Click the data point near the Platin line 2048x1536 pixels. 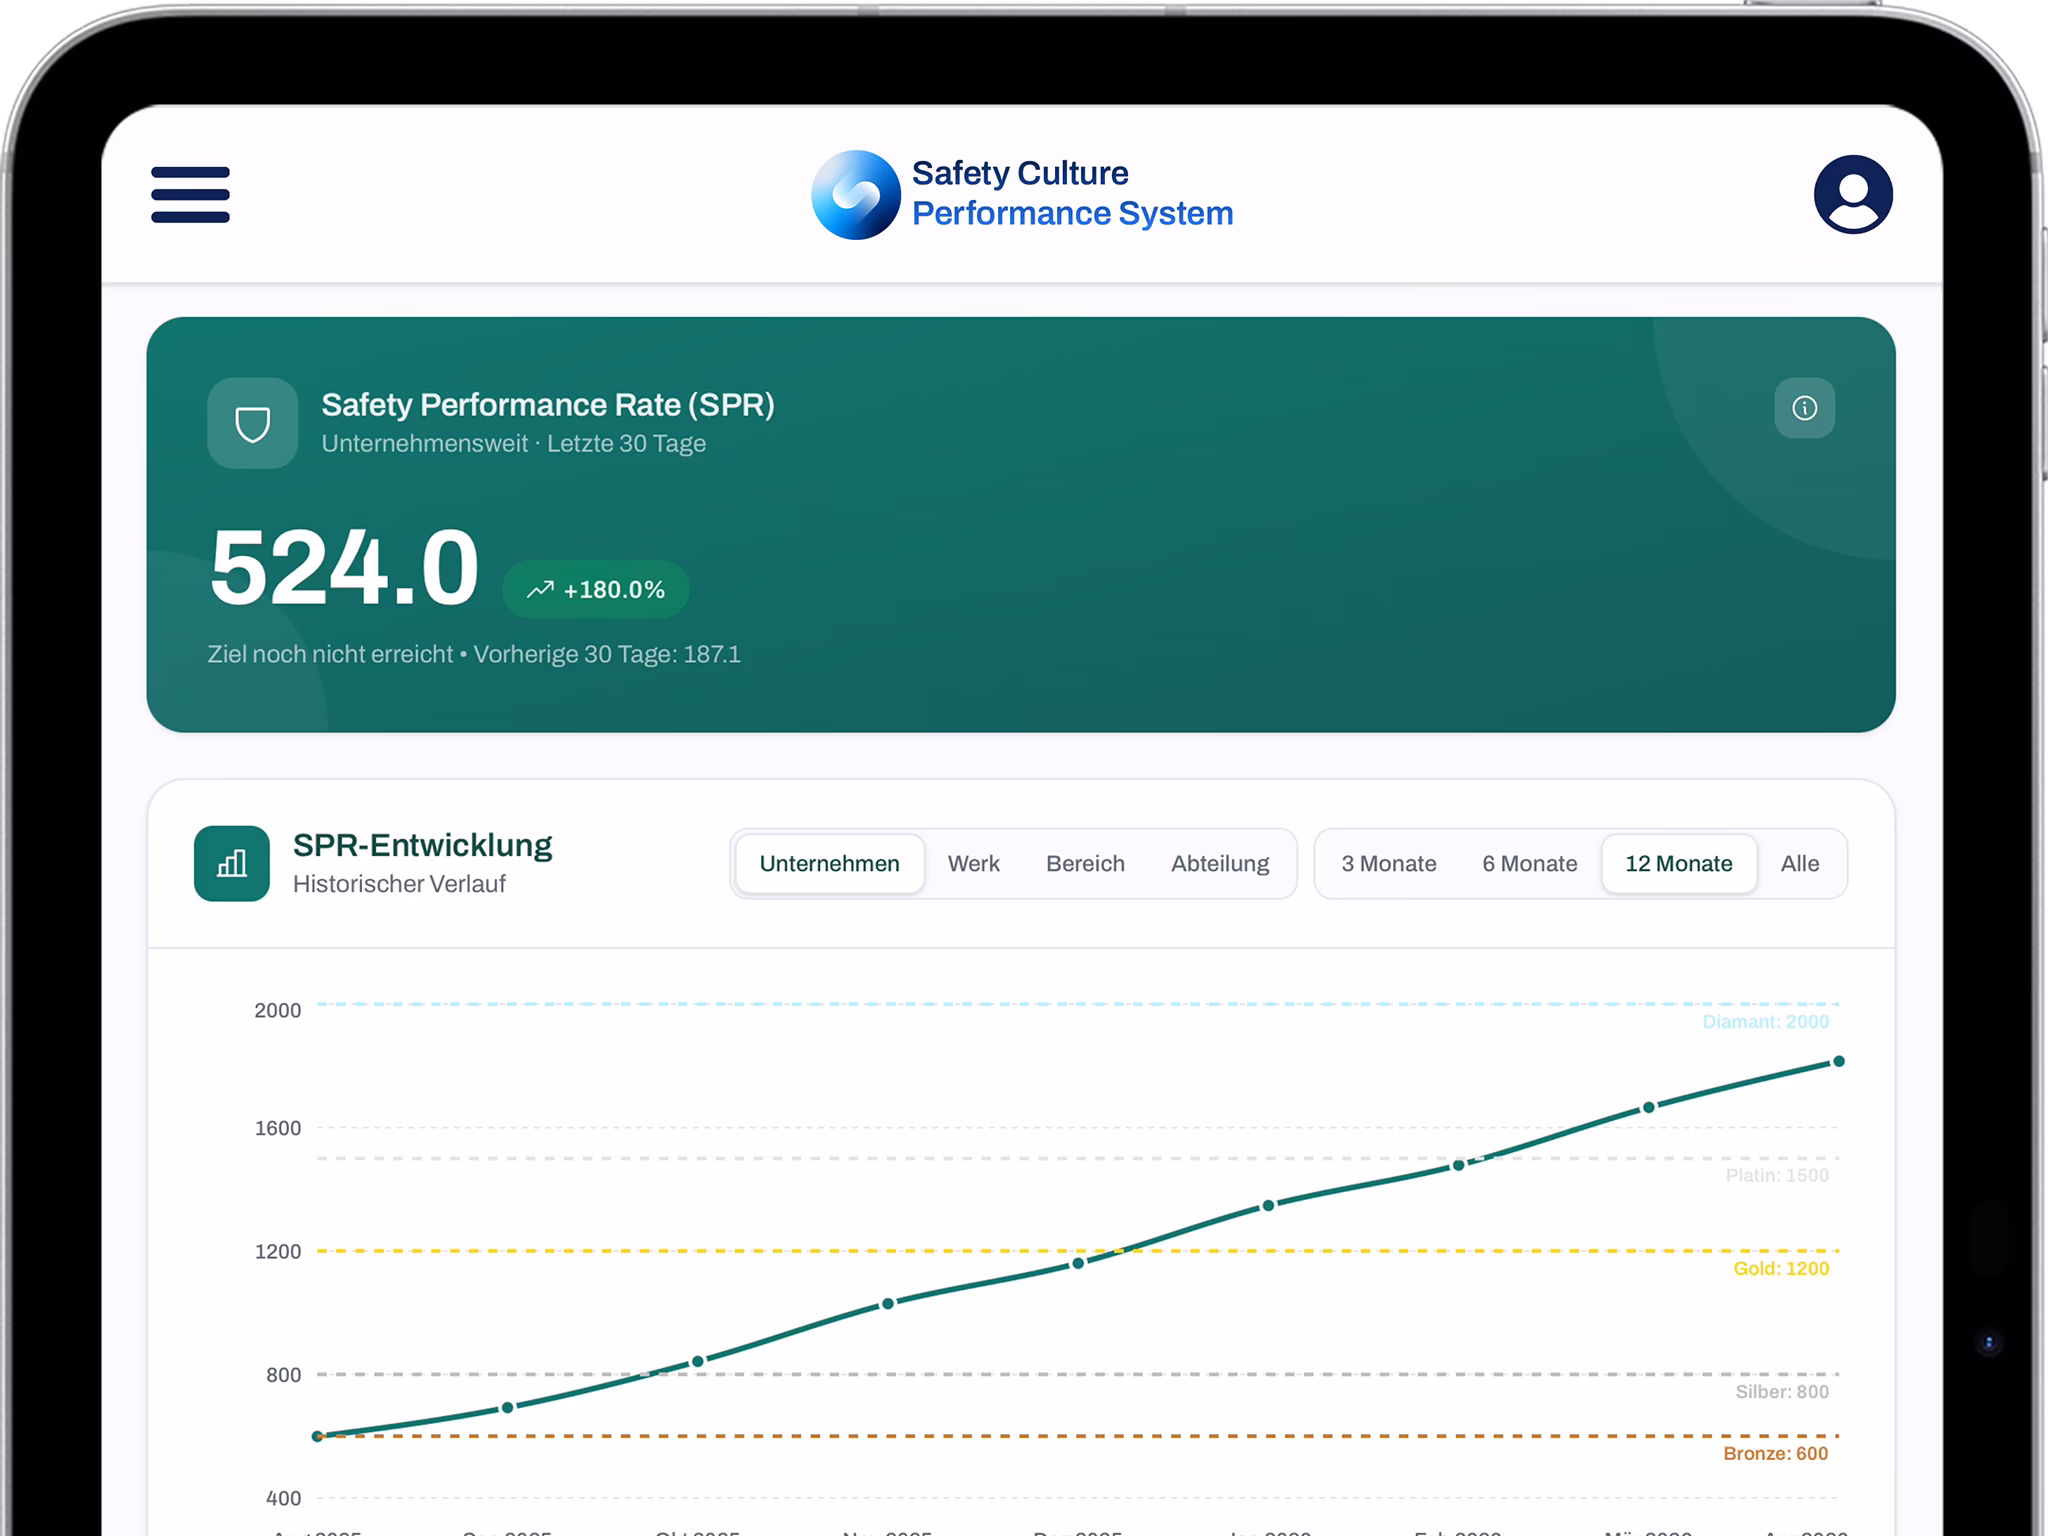pyautogui.click(x=1458, y=1165)
